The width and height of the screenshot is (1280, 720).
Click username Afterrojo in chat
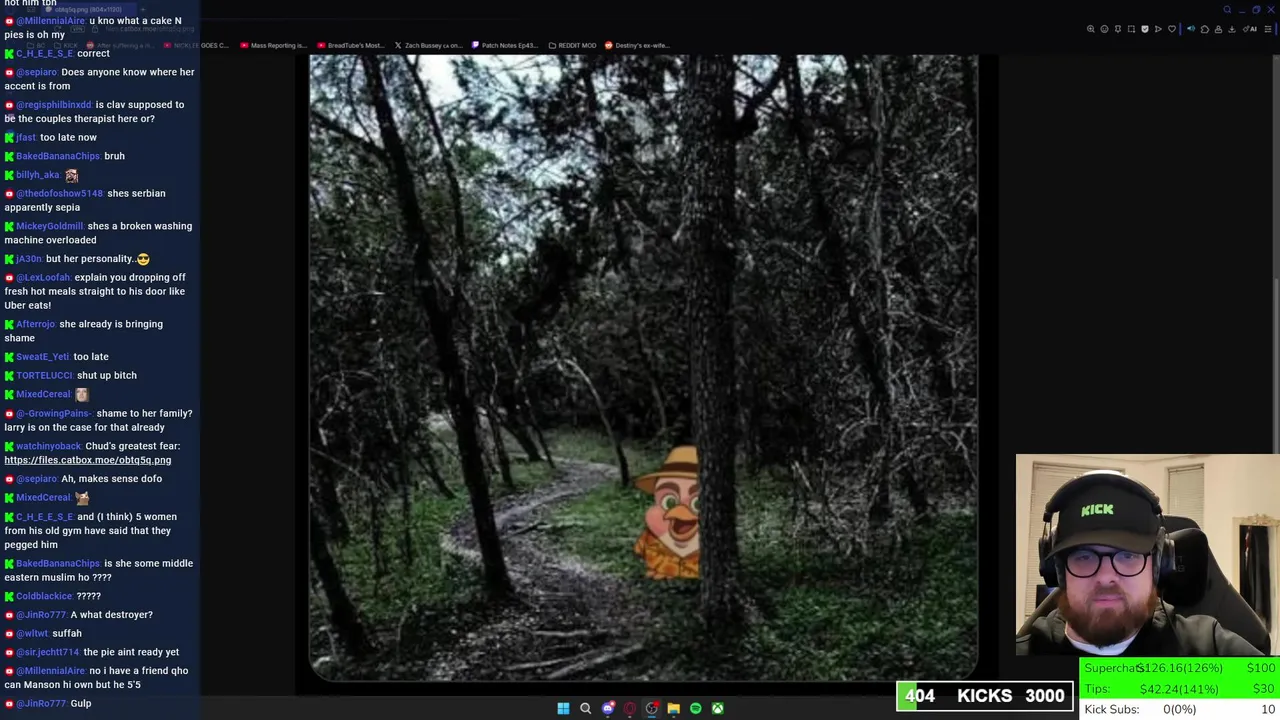click(36, 324)
